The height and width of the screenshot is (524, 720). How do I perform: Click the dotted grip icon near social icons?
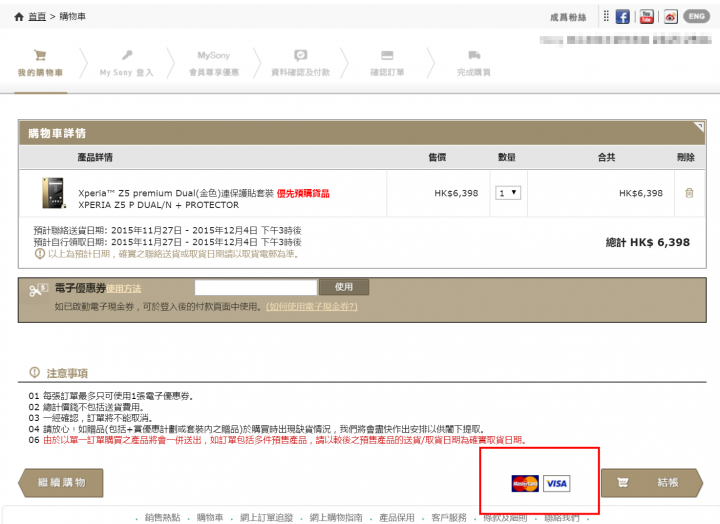(x=606, y=16)
